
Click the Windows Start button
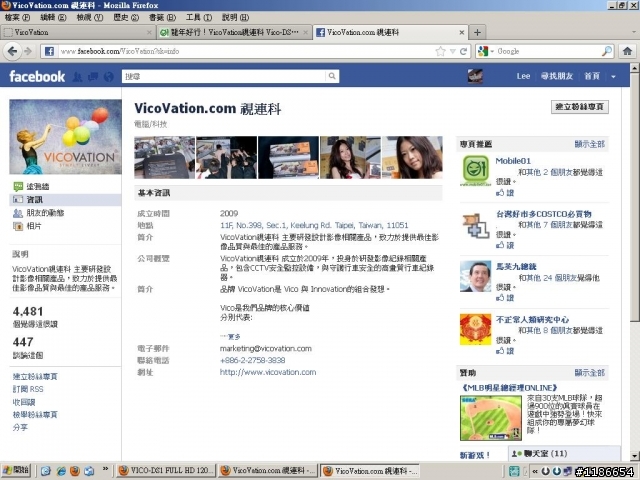16,470
